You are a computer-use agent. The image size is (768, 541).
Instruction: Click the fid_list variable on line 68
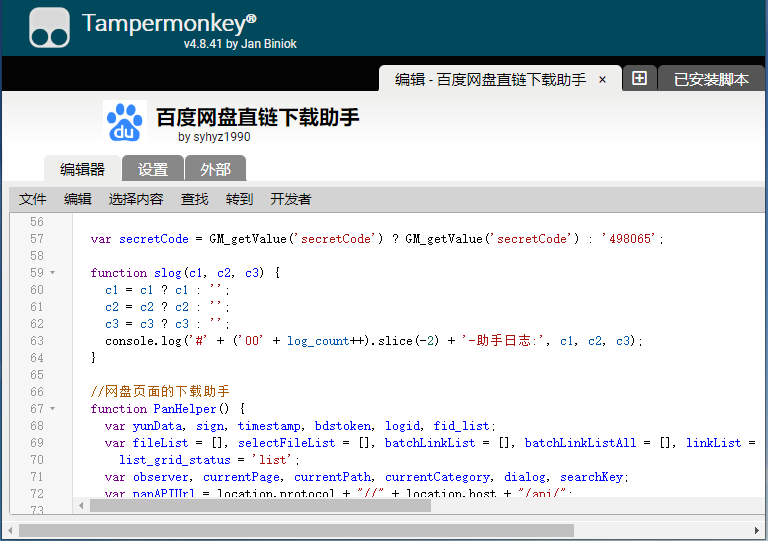tap(461, 426)
